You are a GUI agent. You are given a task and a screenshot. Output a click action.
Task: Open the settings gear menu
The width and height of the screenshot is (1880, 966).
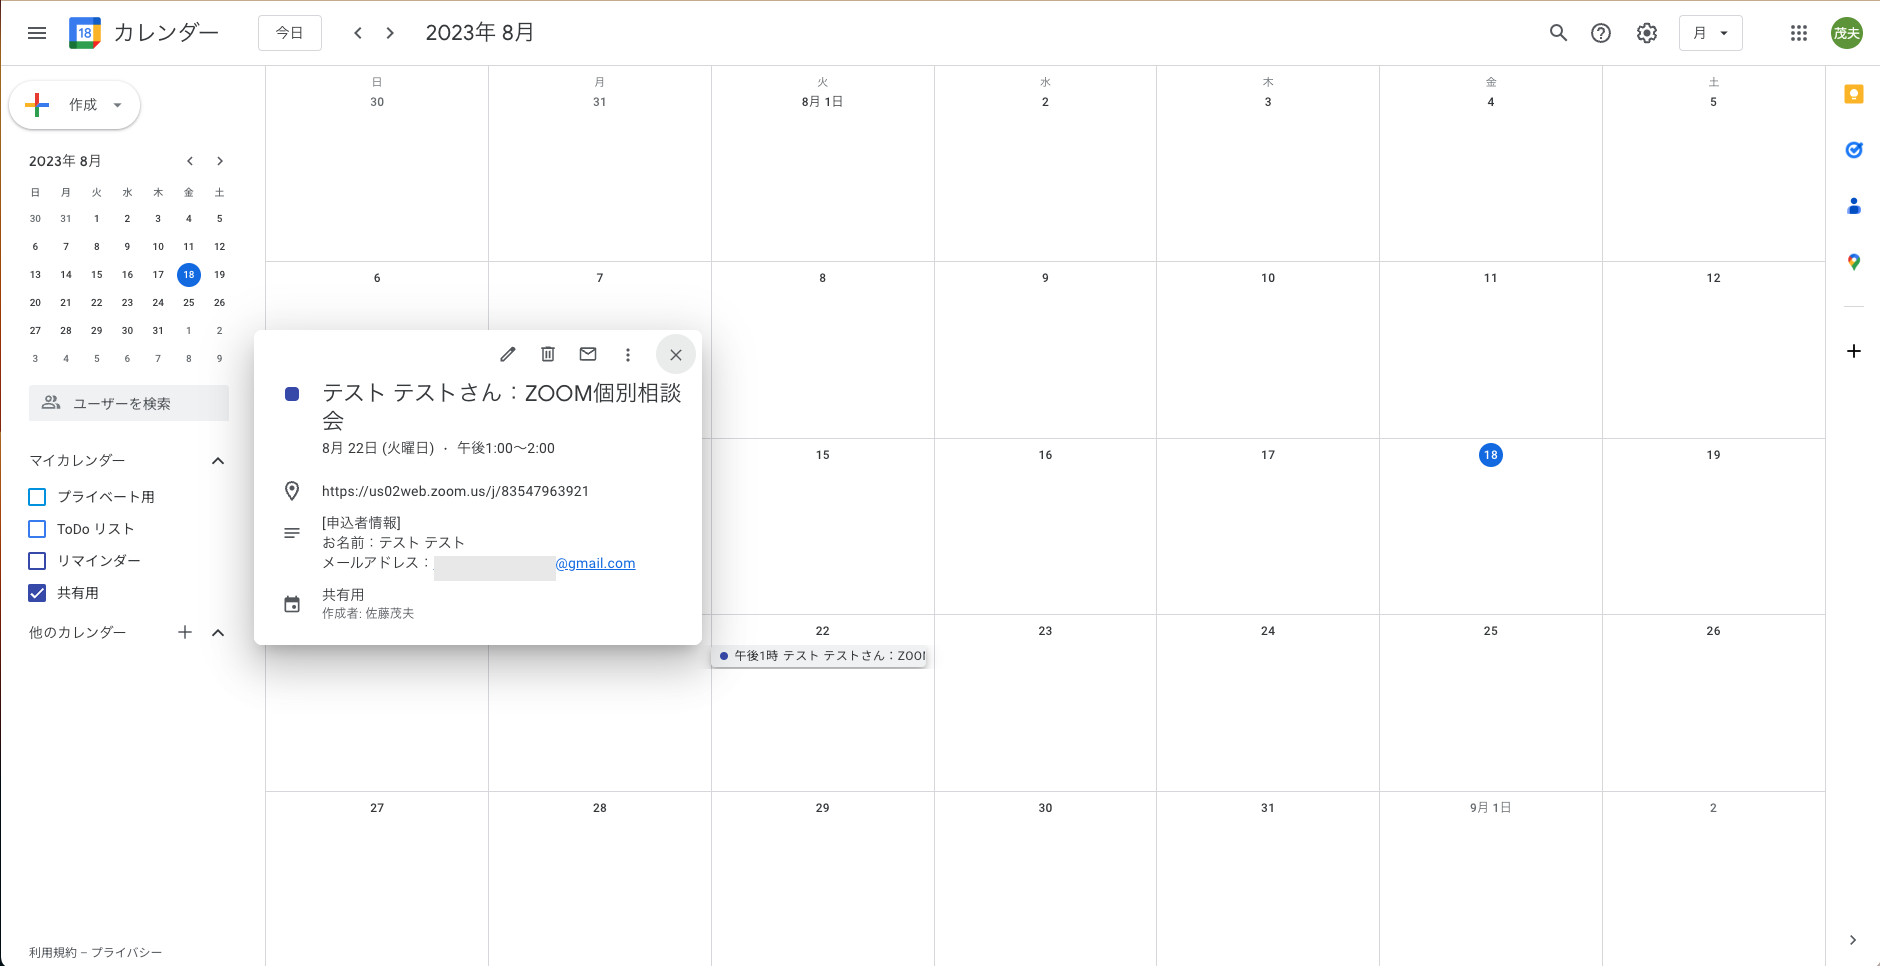pos(1646,33)
